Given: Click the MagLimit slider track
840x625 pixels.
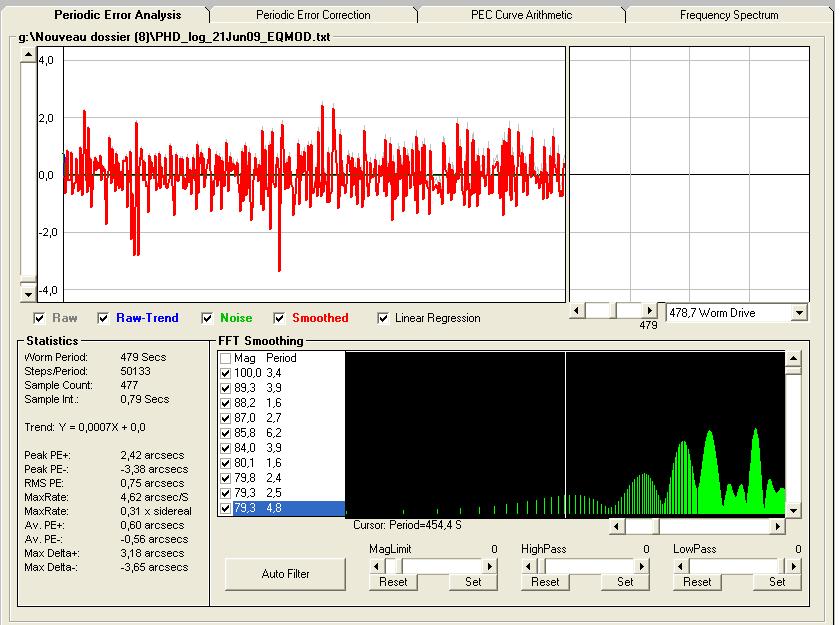Looking at the screenshot, I should click(x=433, y=566).
